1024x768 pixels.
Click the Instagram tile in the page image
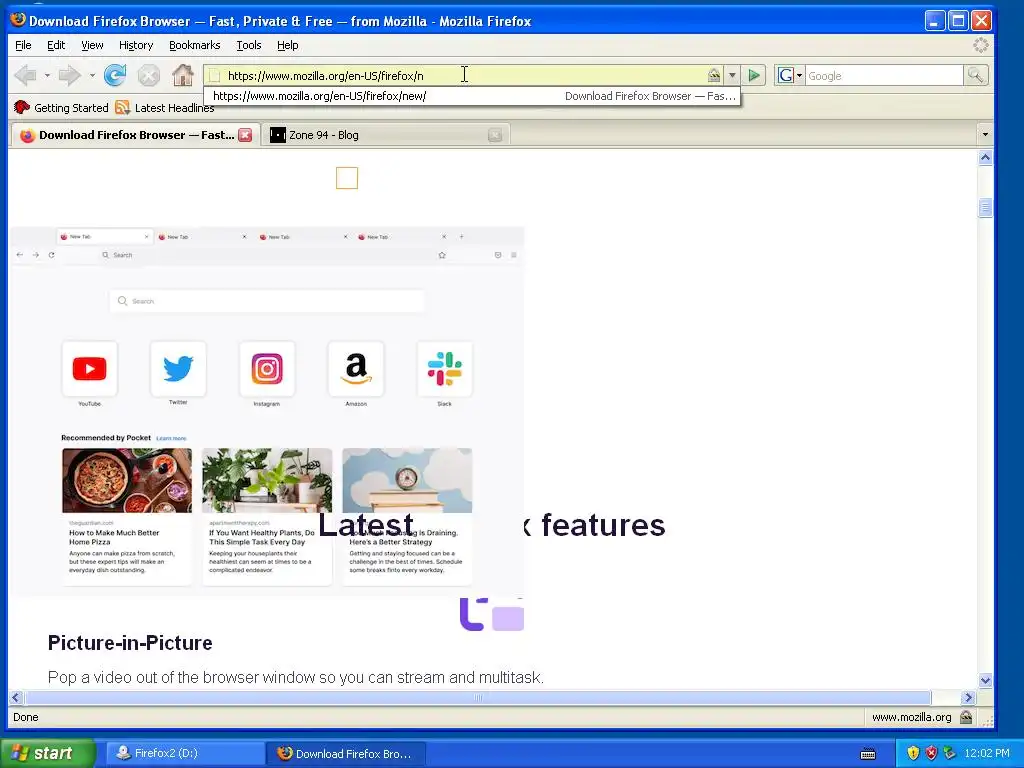267,369
